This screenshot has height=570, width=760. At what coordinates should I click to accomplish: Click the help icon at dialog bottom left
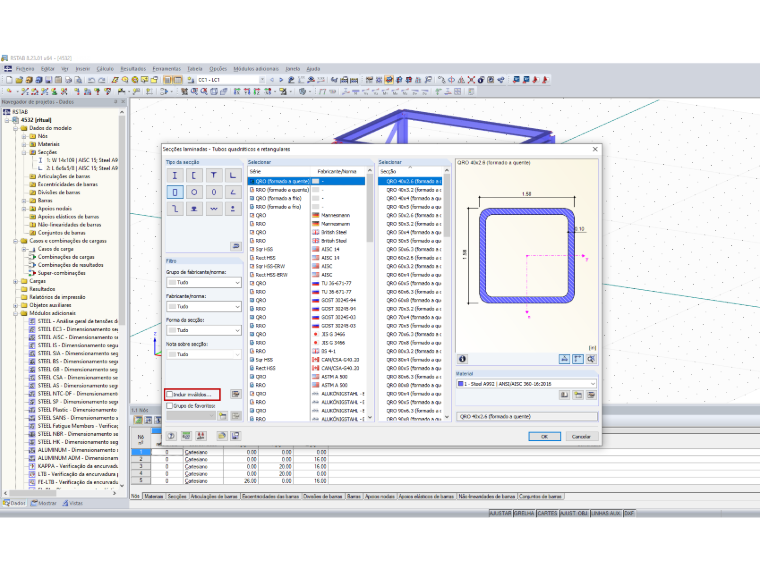click(171, 436)
